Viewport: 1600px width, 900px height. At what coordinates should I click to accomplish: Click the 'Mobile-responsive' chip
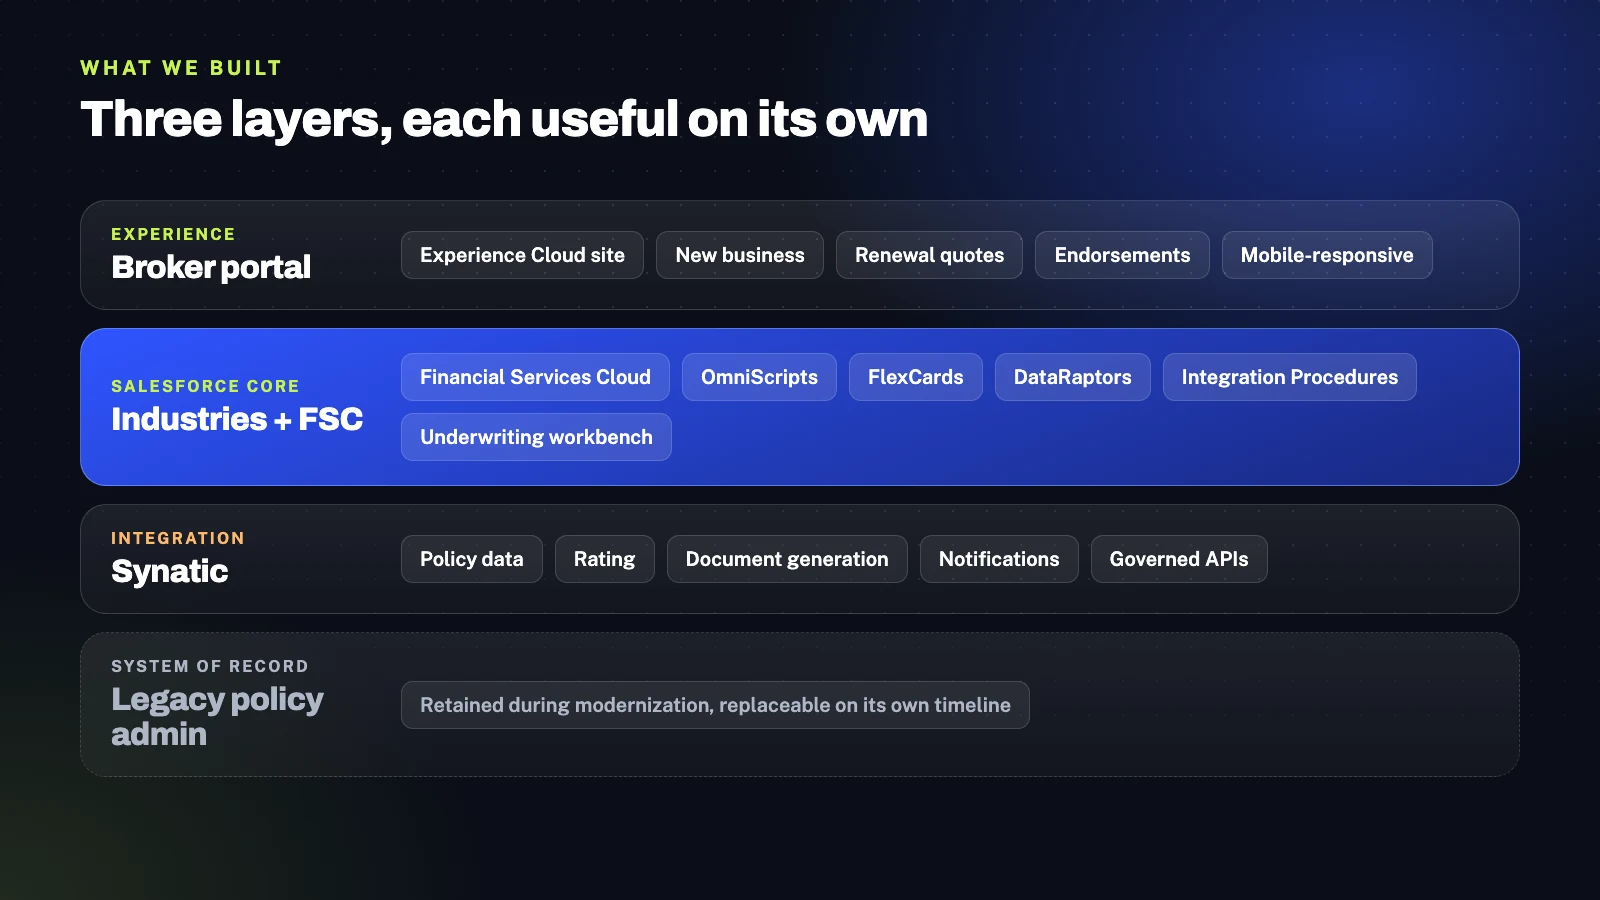click(1327, 255)
